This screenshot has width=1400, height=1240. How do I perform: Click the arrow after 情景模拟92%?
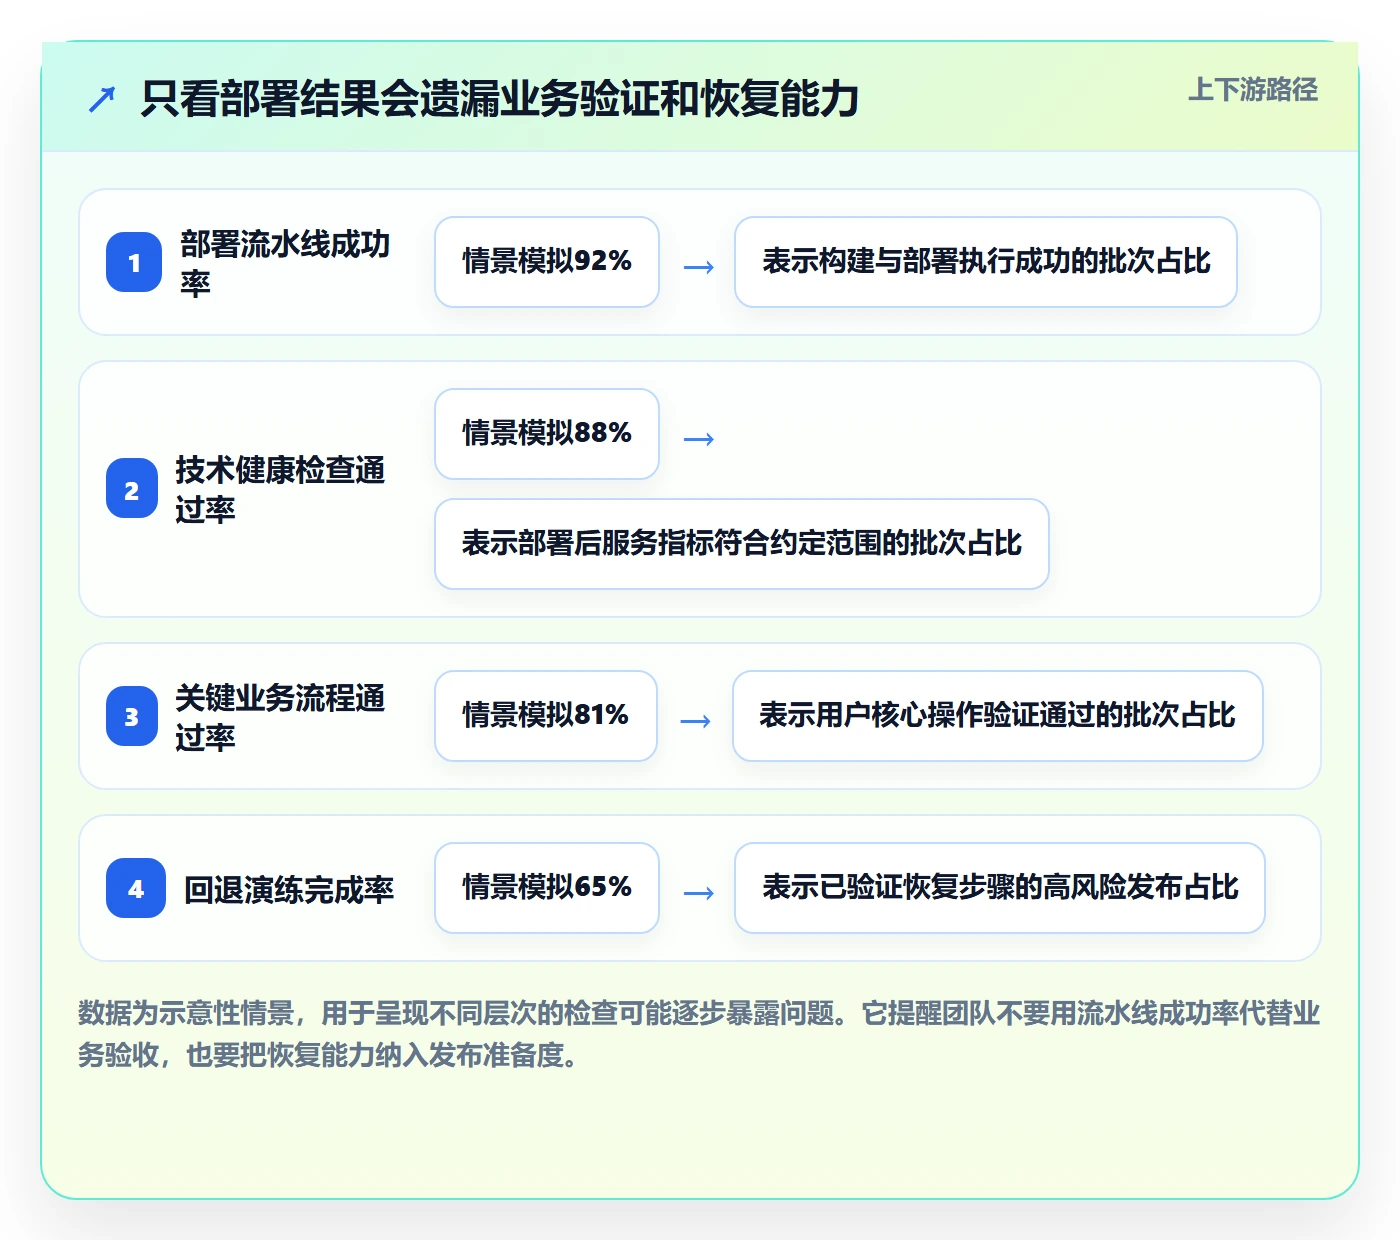698,267
